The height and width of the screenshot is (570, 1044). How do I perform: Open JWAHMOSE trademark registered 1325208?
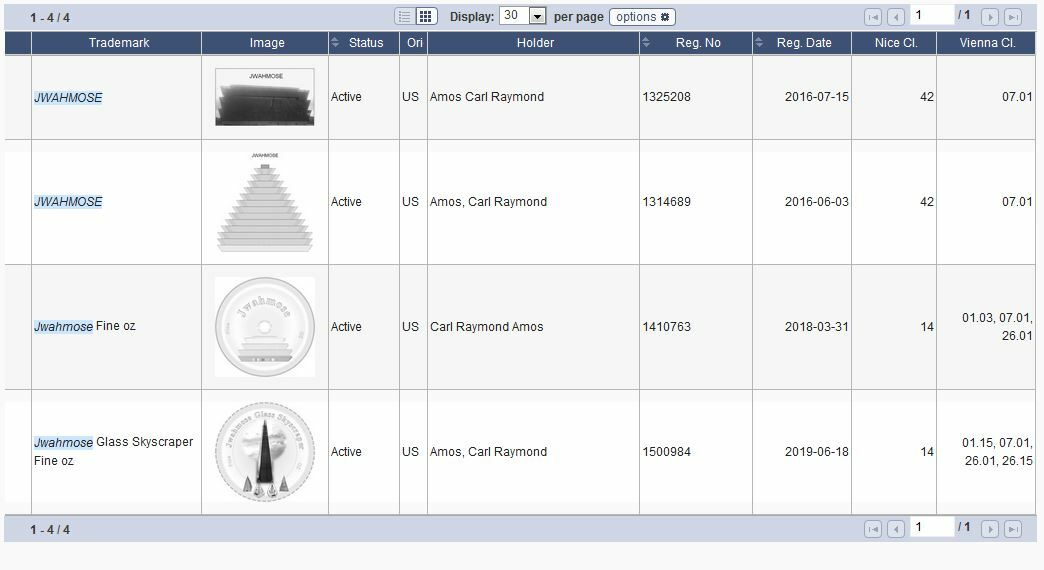click(68, 97)
